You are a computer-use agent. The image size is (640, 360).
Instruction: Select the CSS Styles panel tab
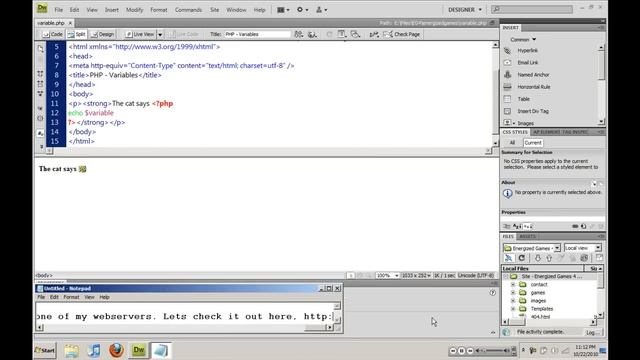tap(515, 132)
